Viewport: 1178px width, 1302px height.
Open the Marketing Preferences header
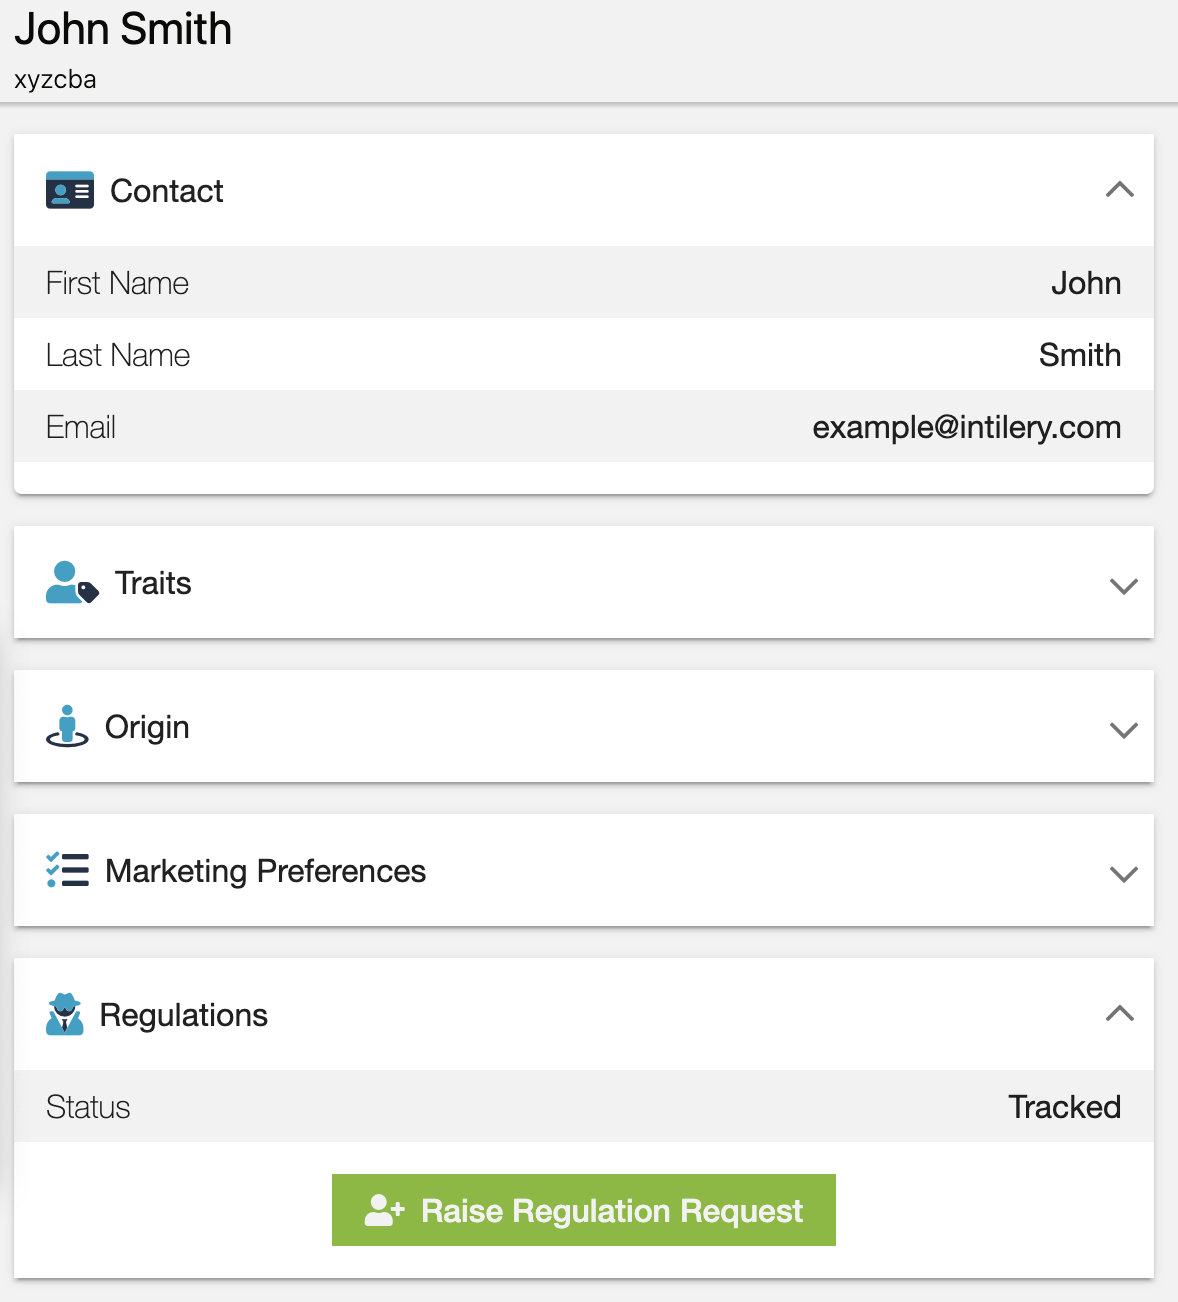tap(584, 870)
